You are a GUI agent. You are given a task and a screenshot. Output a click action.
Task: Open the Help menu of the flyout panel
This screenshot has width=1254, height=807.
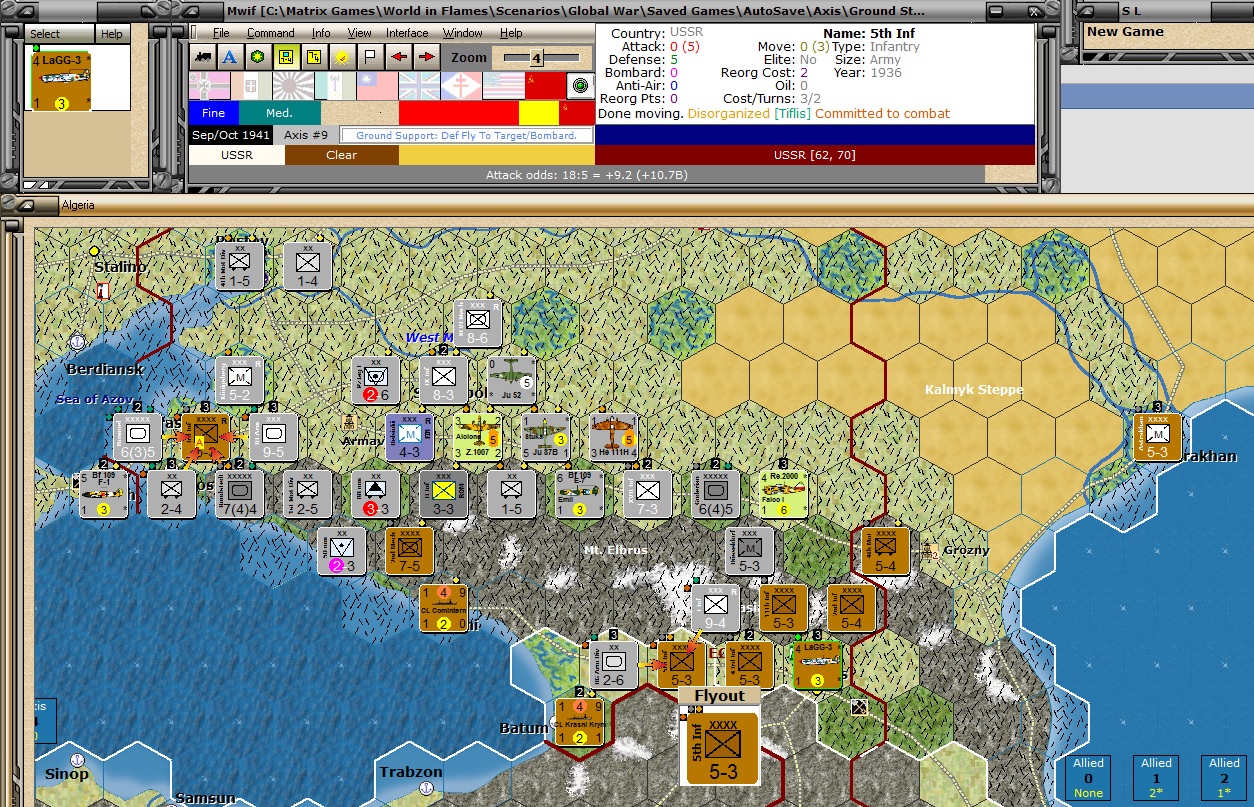(x=111, y=33)
